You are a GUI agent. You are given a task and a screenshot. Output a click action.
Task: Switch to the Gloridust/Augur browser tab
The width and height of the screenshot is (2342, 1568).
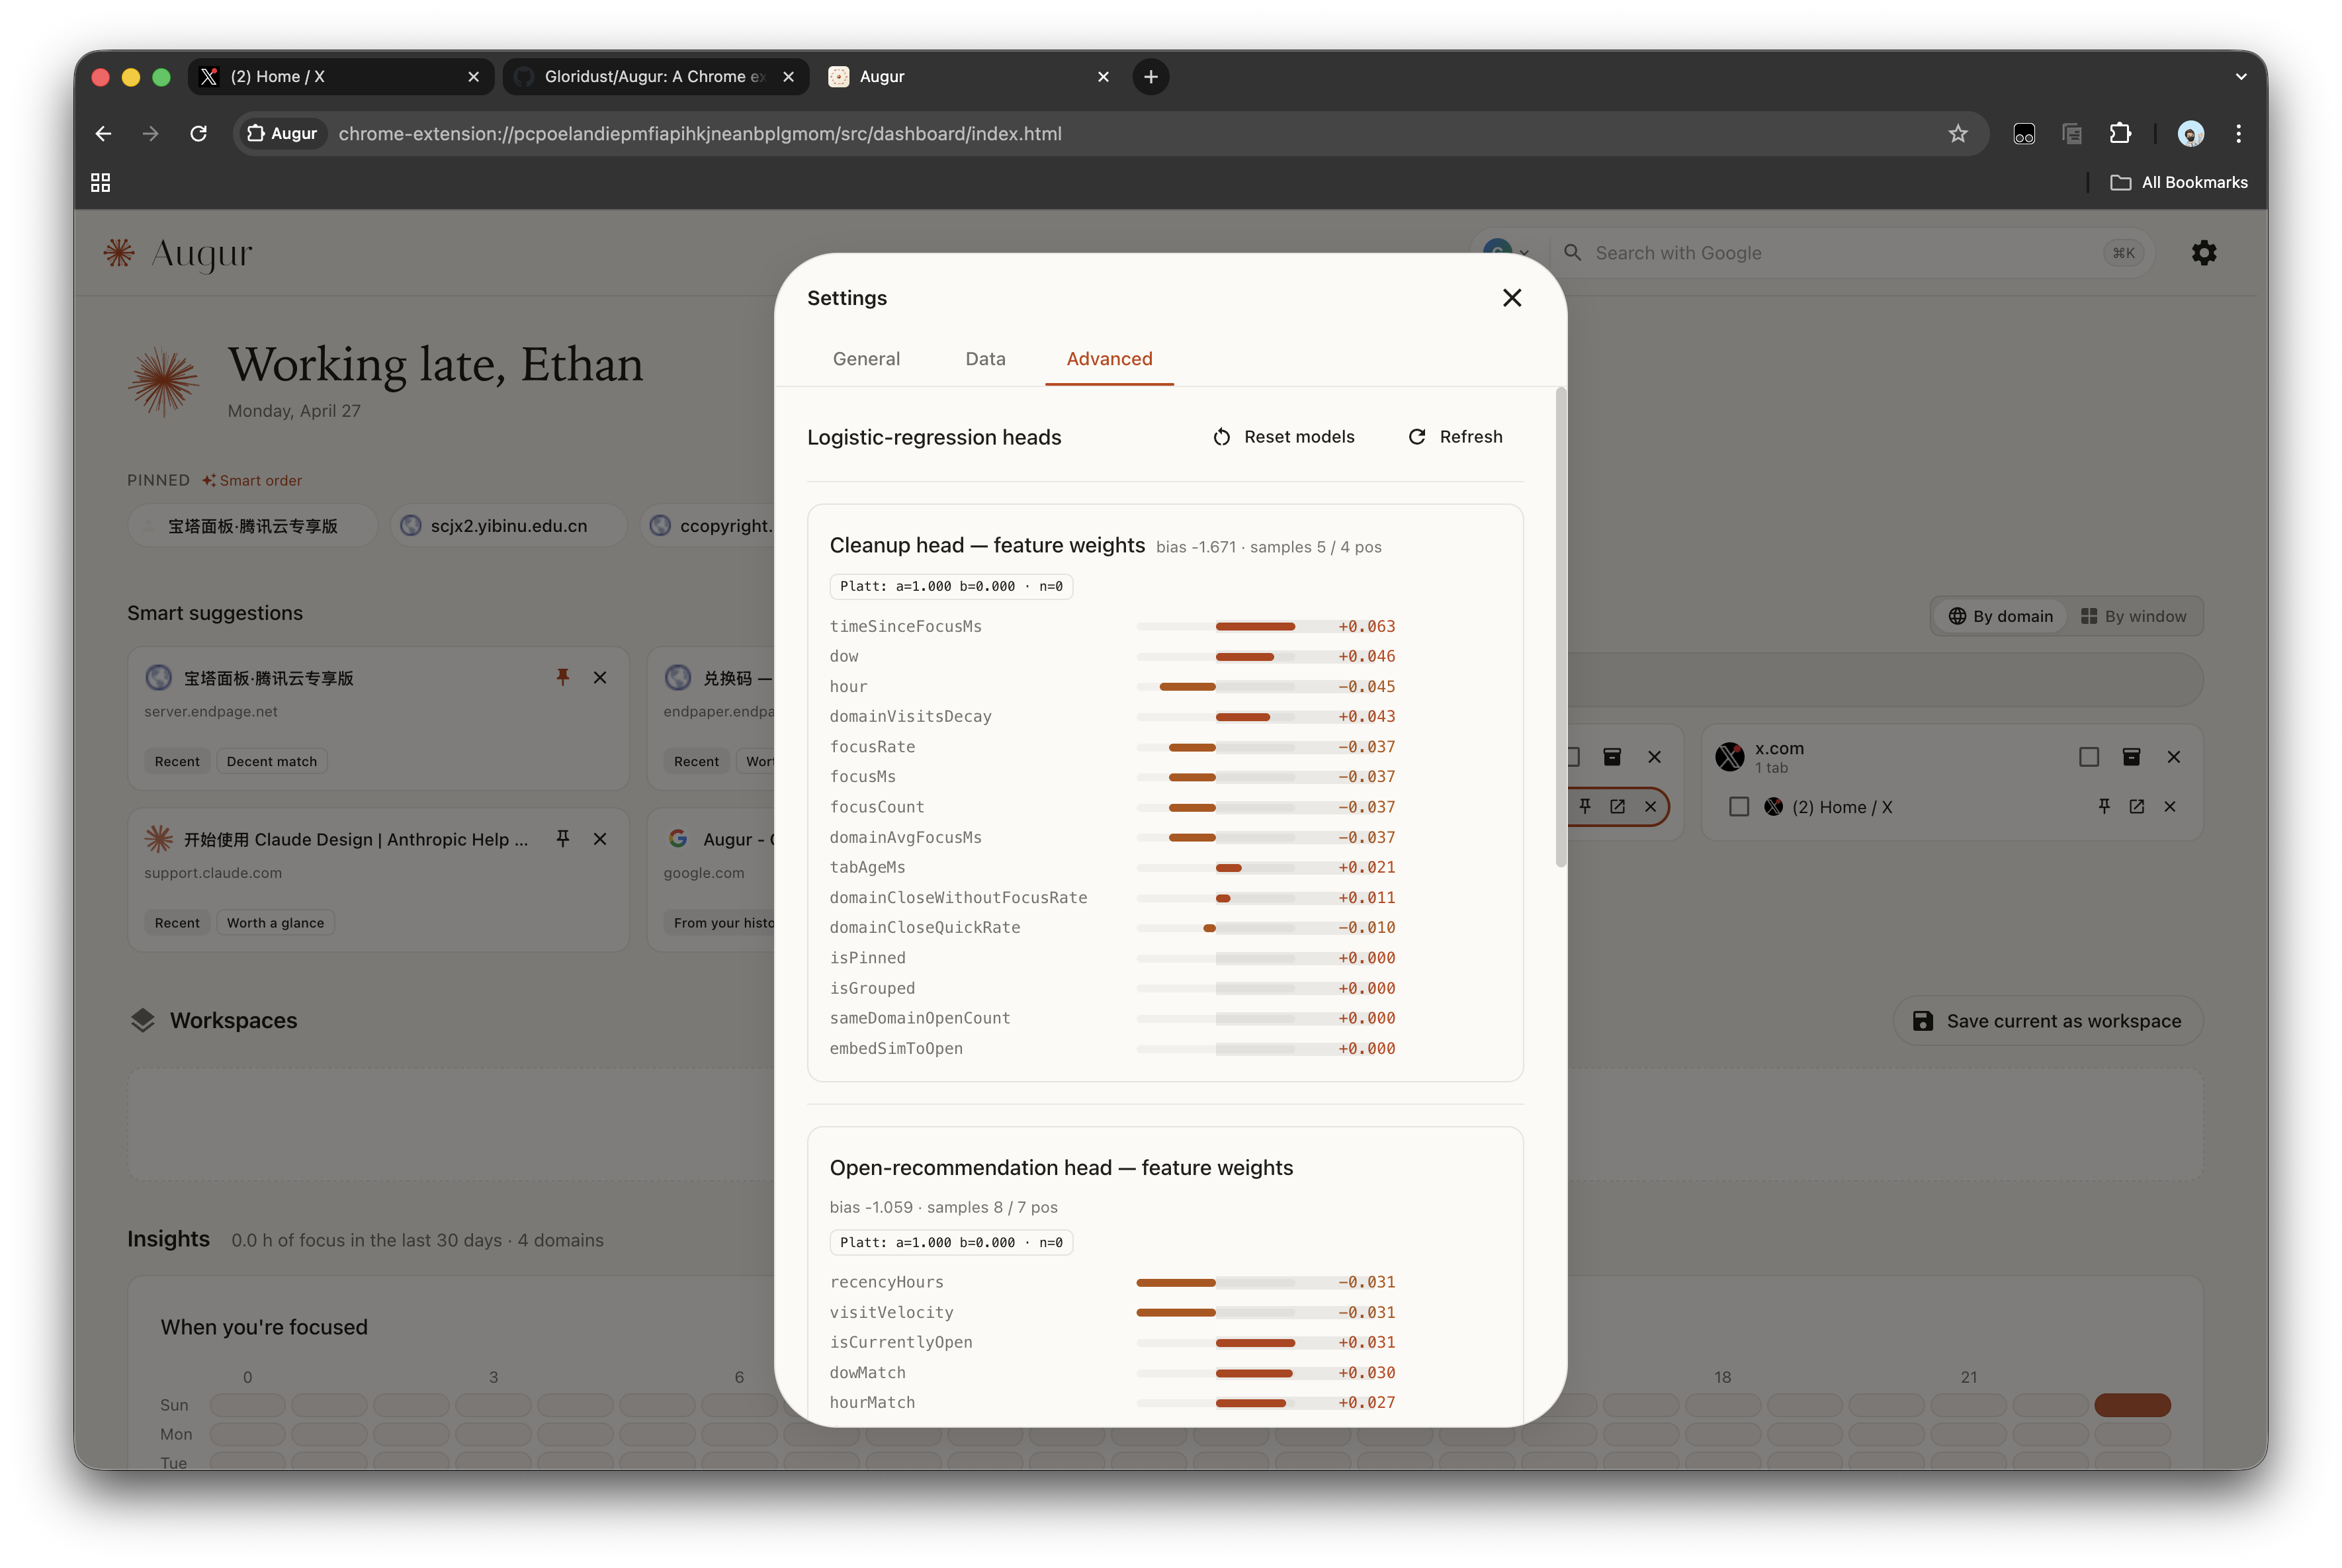pyautogui.click(x=655, y=76)
